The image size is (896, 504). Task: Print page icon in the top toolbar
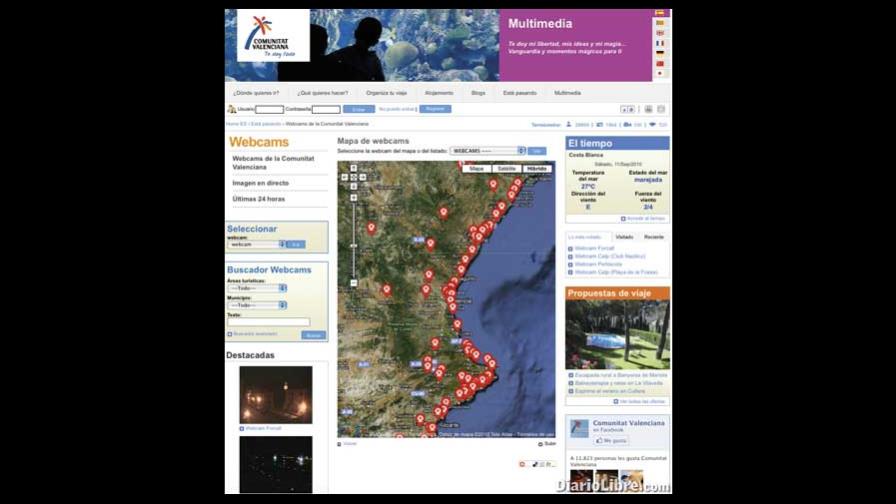[648, 109]
